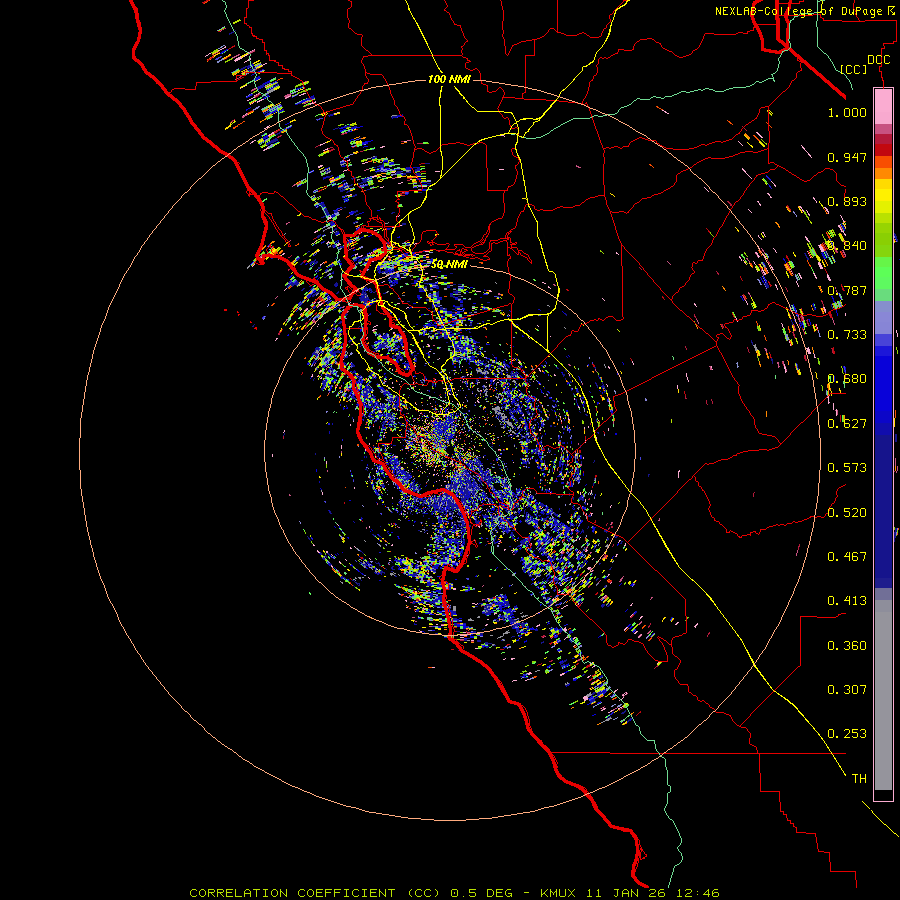
Task: Click the 0.840 scale value
Action: pos(847,246)
